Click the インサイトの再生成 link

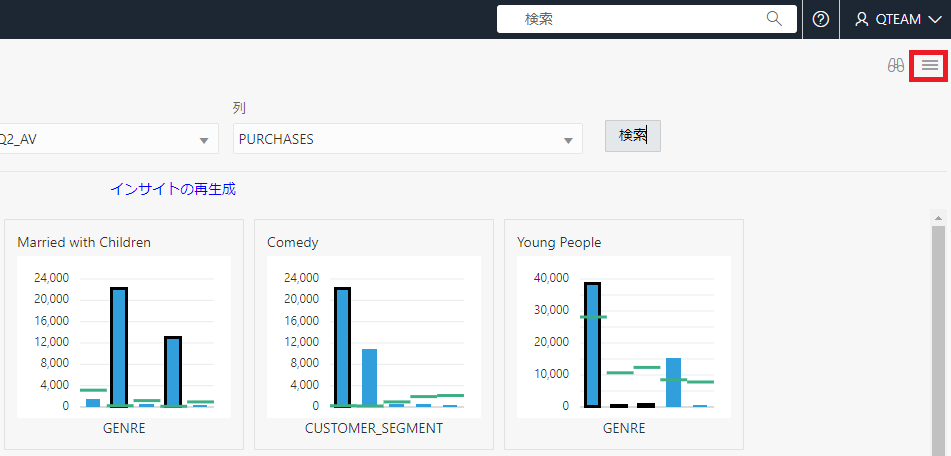coord(173,189)
